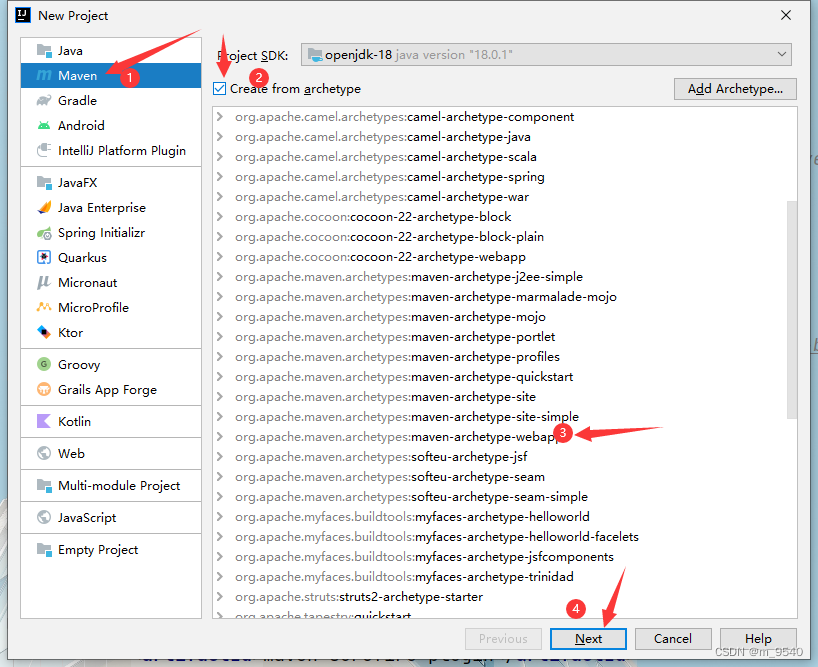Image resolution: width=818 pixels, height=667 pixels.
Task: Click the Groovy green G icon
Action: pyautogui.click(x=44, y=364)
